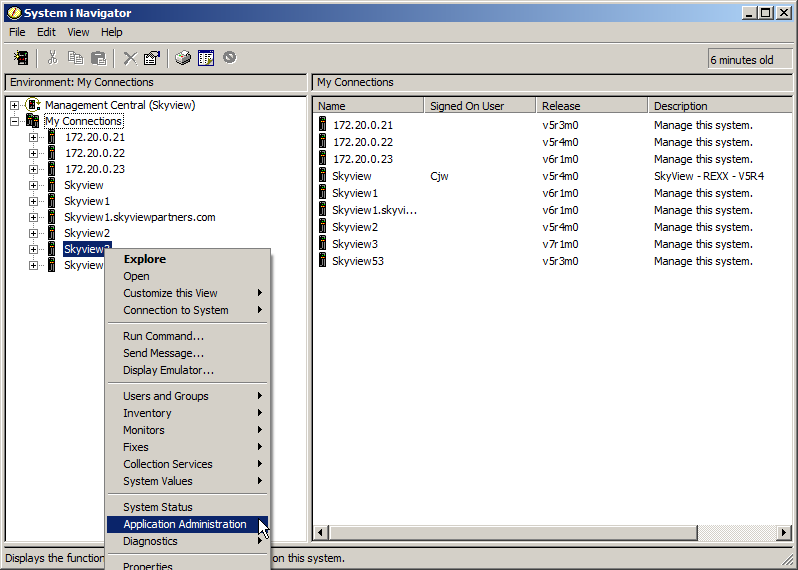Click server icon of Skyview3 row in list

[x=322, y=244]
